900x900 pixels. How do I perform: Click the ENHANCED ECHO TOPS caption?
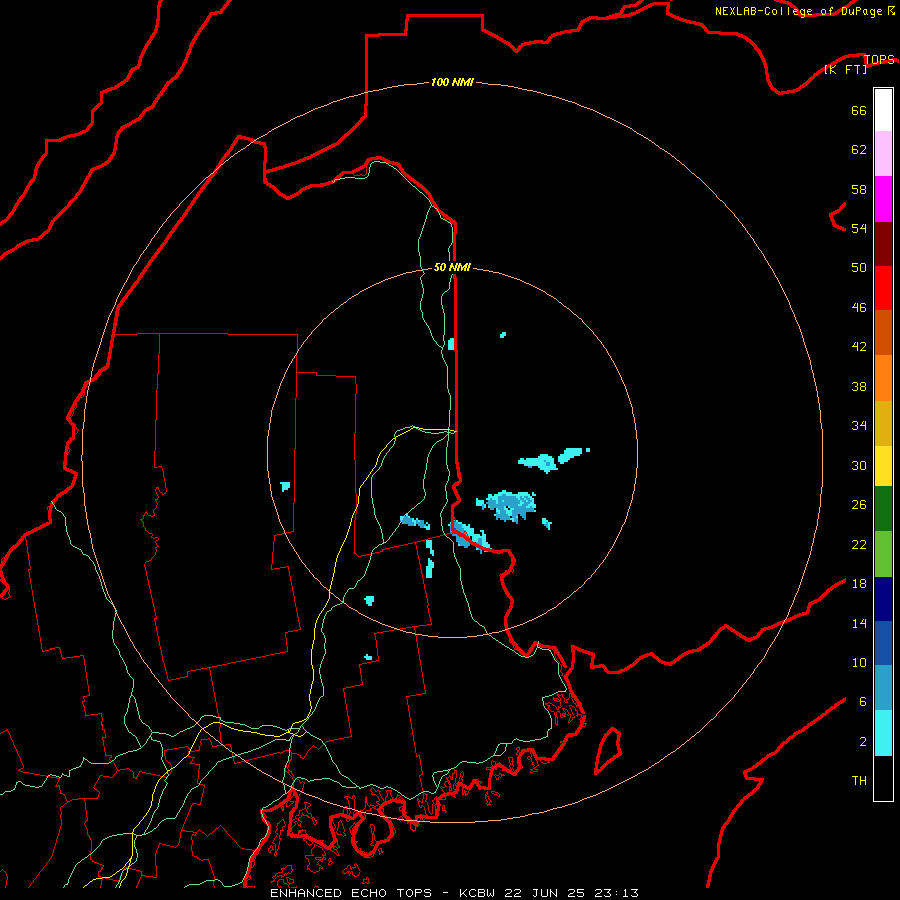tap(350, 893)
